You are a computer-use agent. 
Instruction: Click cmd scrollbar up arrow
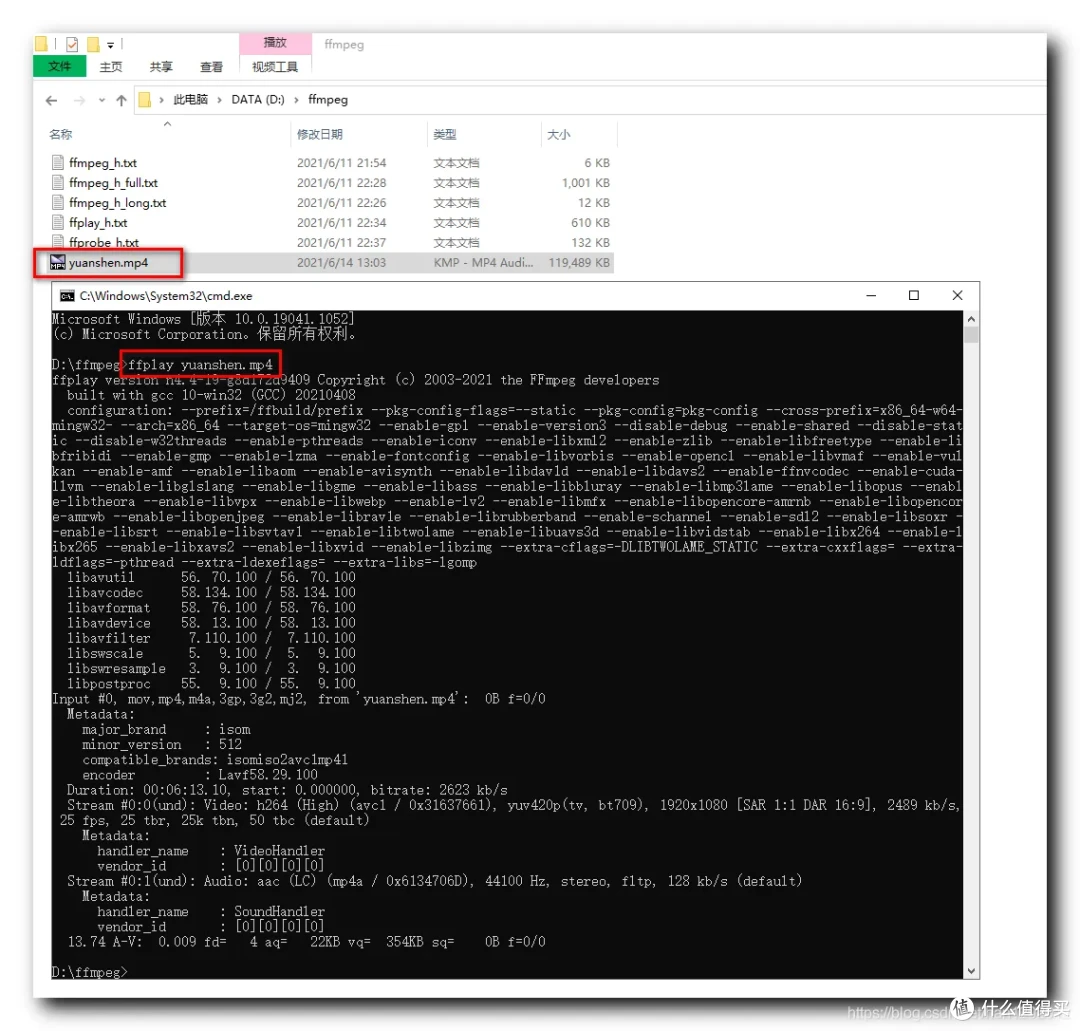971,319
